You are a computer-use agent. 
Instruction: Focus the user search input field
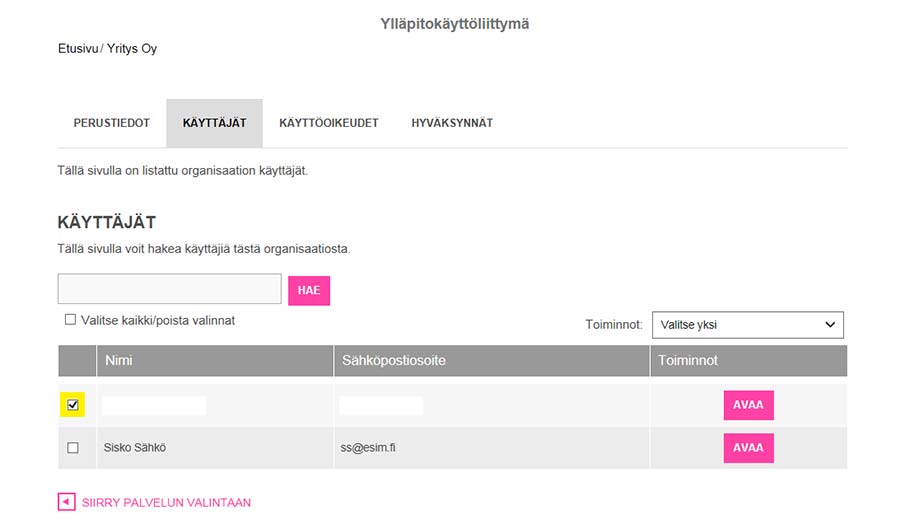(x=169, y=289)
